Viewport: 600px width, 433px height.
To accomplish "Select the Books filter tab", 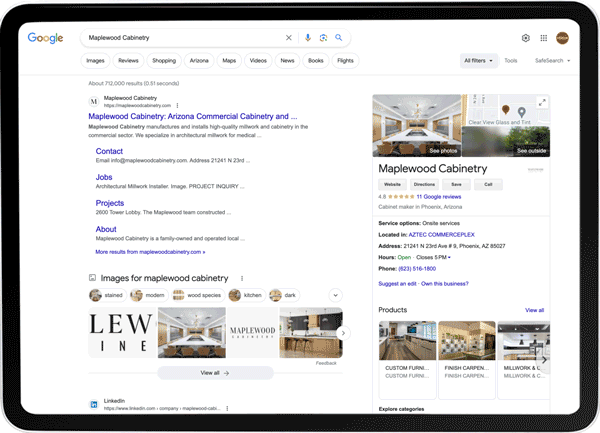I will [316, 60].
